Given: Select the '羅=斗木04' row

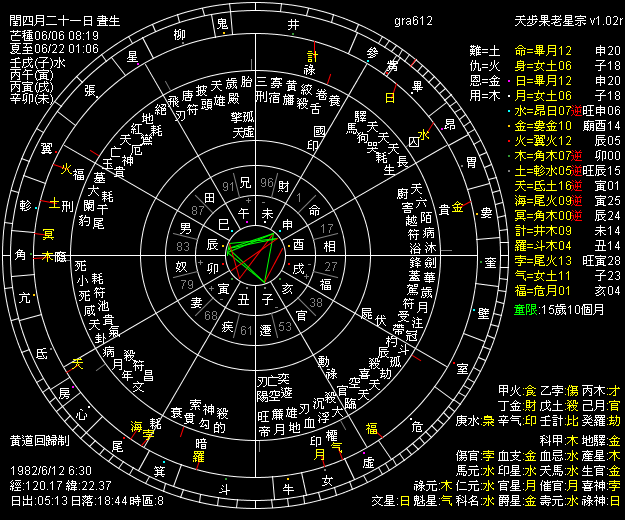Looking at the screenshot, I should tap(567, 246).
